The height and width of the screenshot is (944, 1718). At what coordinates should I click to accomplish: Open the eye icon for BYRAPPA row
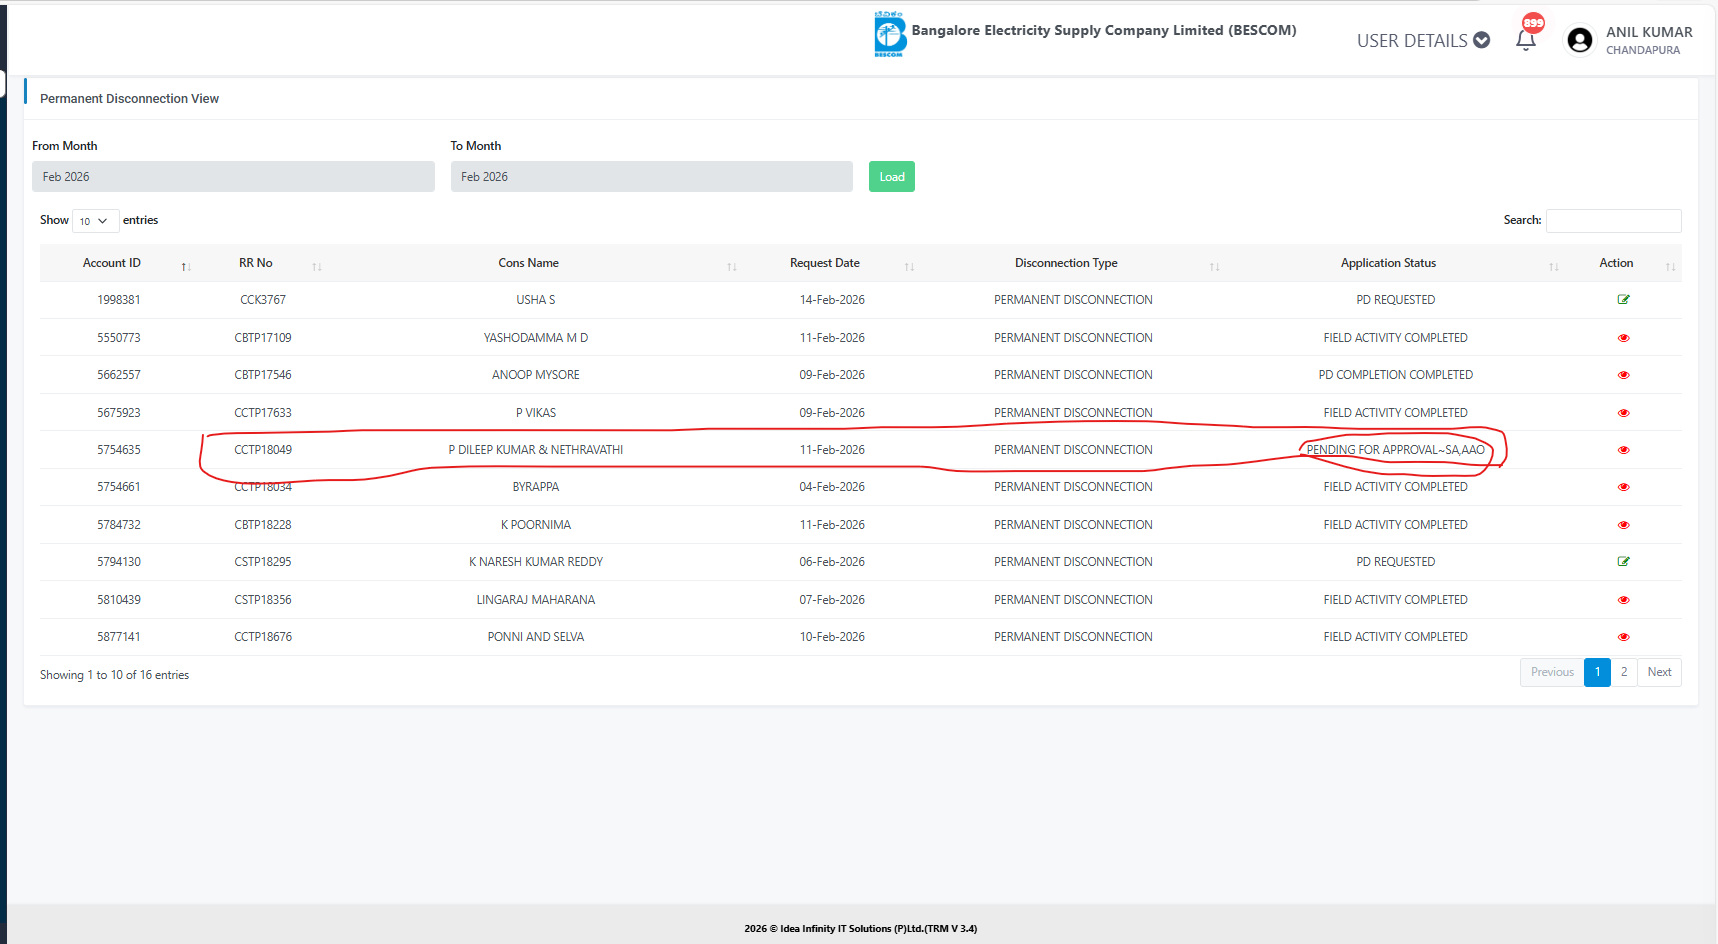1623,487
